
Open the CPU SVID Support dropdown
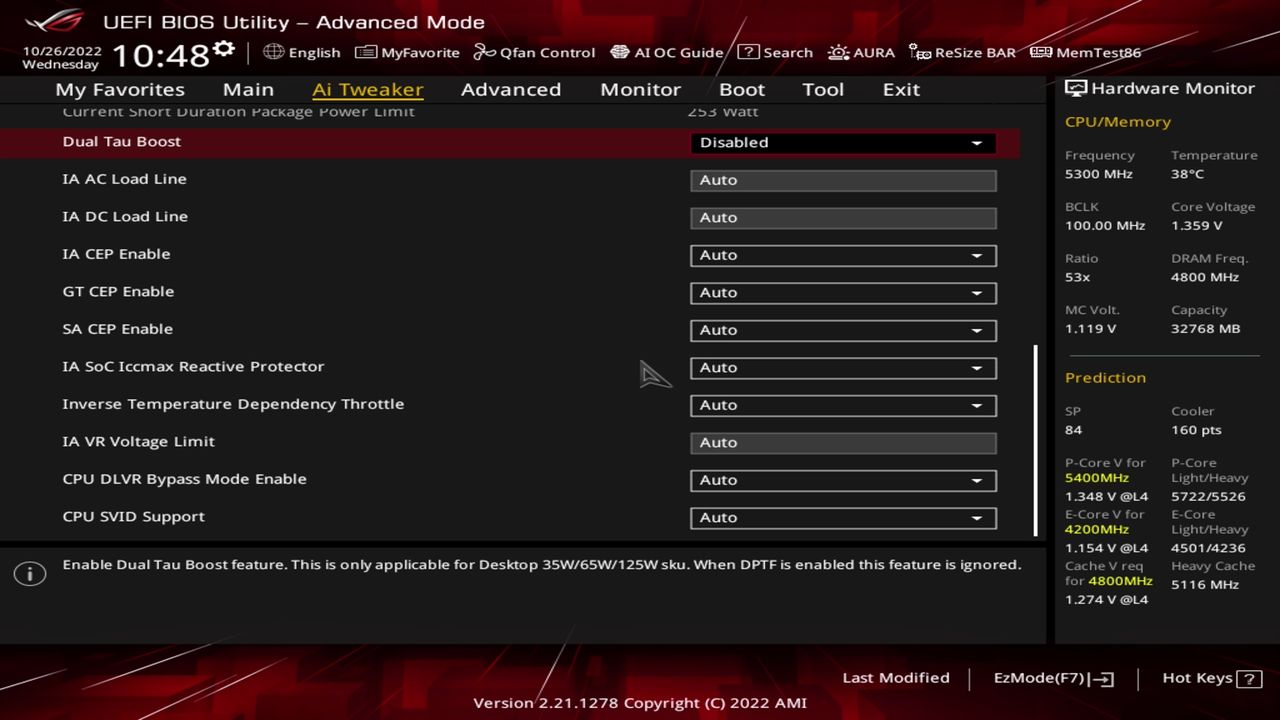(x=843, y=518)
